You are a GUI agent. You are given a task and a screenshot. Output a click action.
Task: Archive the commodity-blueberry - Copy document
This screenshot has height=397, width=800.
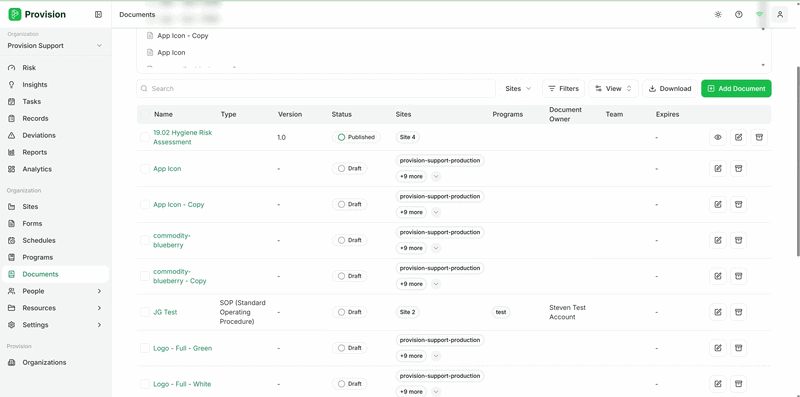coord(738,276)
